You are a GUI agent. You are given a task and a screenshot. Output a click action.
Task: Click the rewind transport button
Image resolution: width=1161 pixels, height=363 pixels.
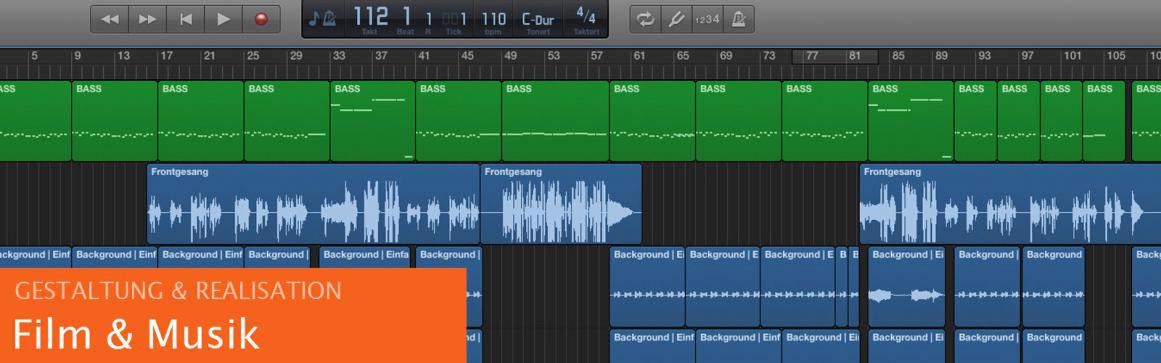110,19
